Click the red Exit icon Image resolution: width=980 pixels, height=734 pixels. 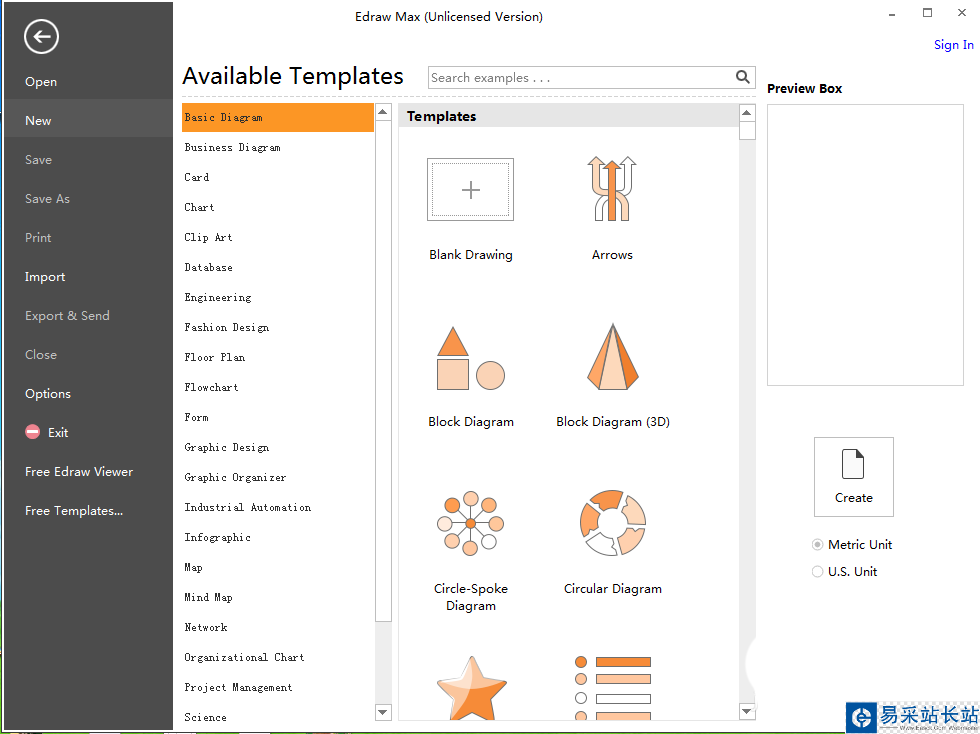[x=32, y=431]
